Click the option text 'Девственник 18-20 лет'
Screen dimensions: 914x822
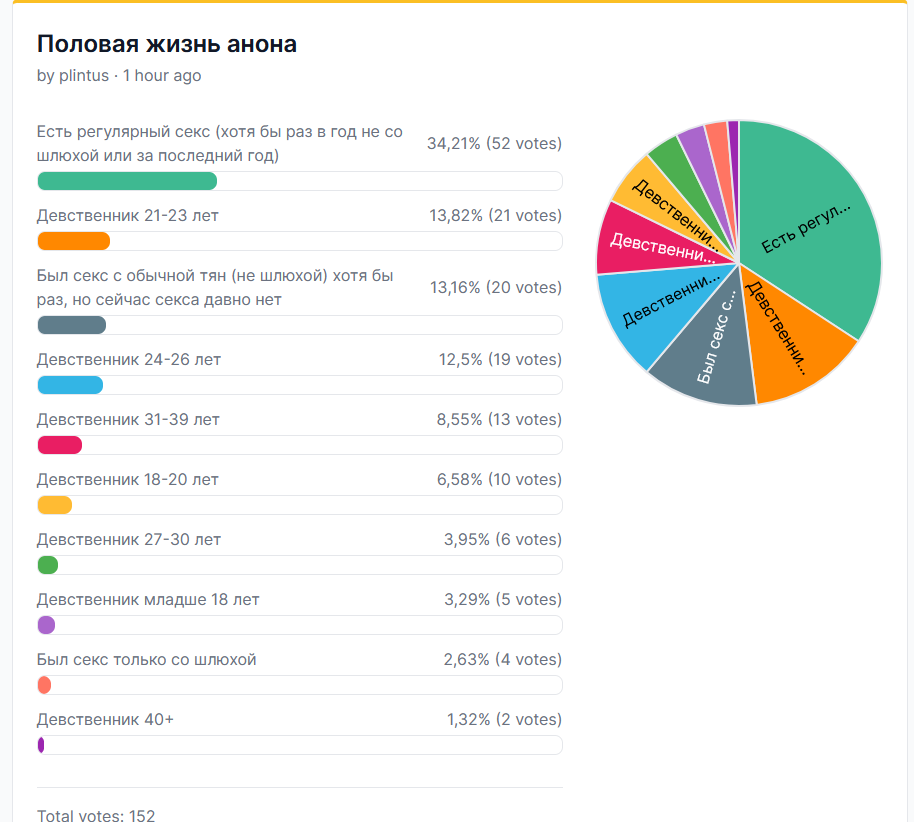[128, 480]
